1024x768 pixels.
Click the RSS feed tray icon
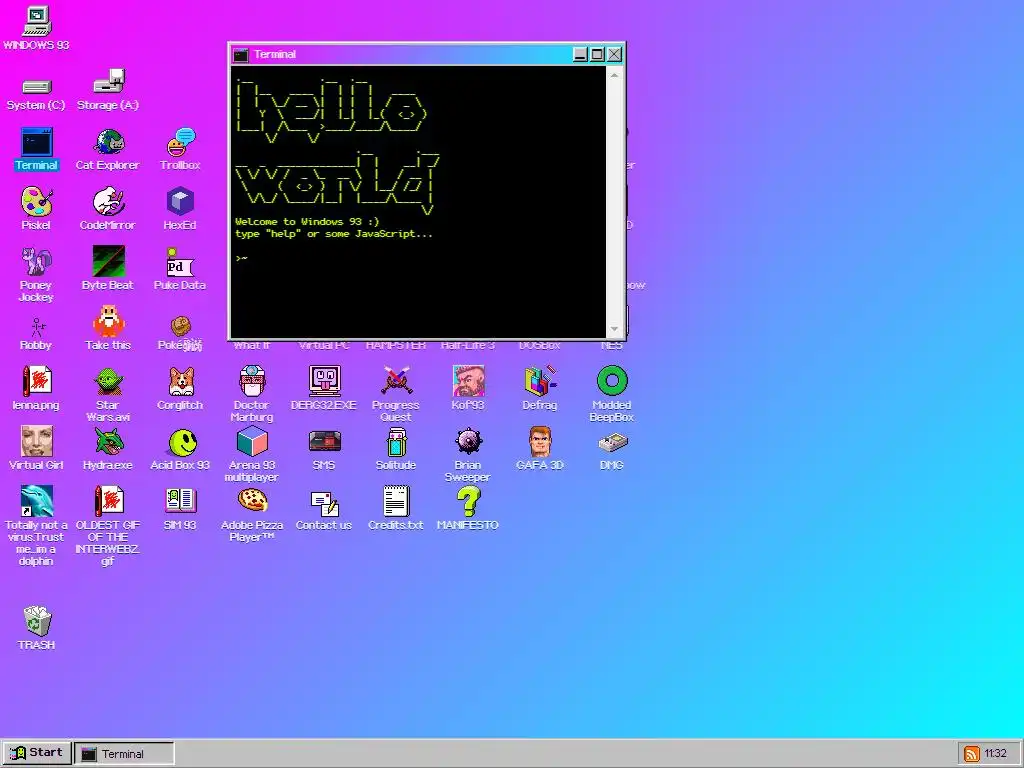coord(972,754)
